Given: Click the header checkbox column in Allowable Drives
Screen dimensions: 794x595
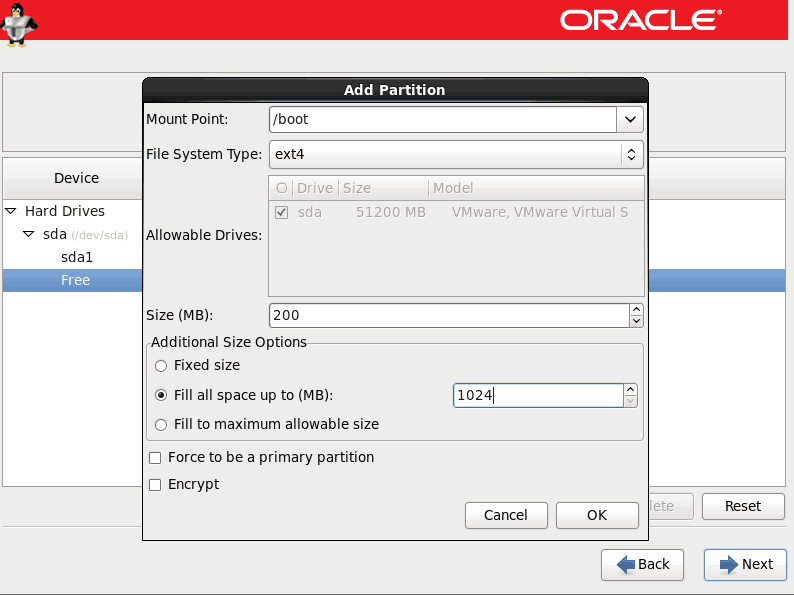Looking at the screenshot, I should [x=282, y=188].
